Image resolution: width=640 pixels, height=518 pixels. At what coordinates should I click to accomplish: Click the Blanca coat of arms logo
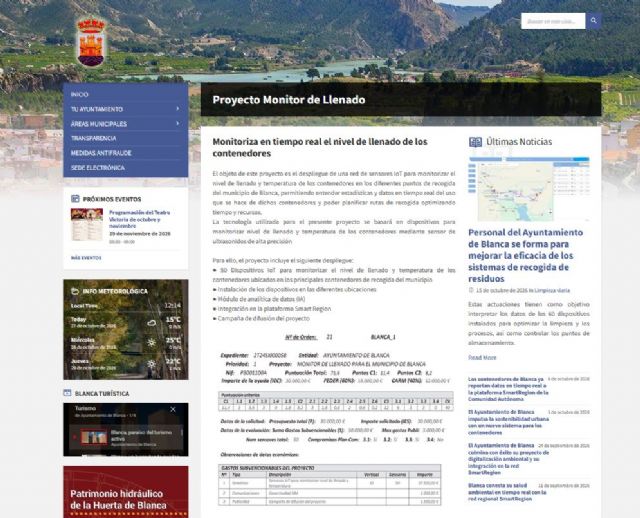(x=91, y=42)
